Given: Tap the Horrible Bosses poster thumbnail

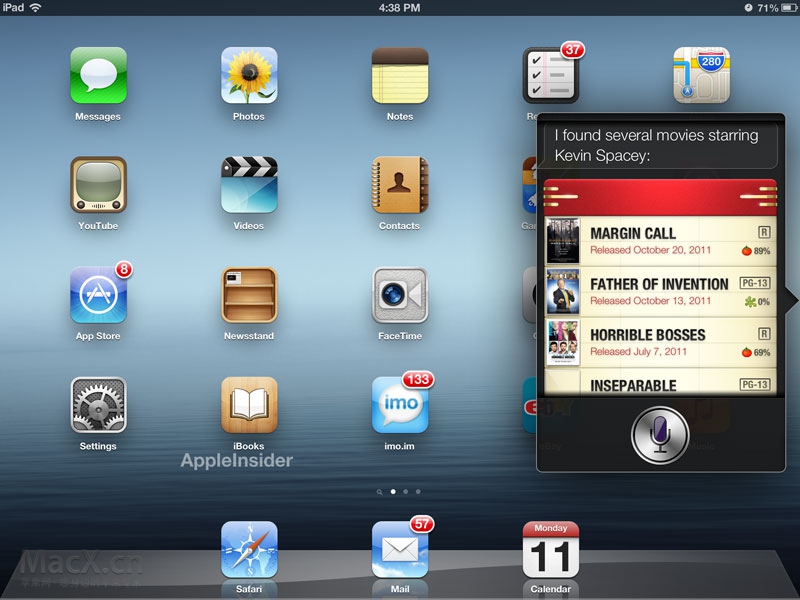Looking at the screenshot, I should tap(563, 342).
